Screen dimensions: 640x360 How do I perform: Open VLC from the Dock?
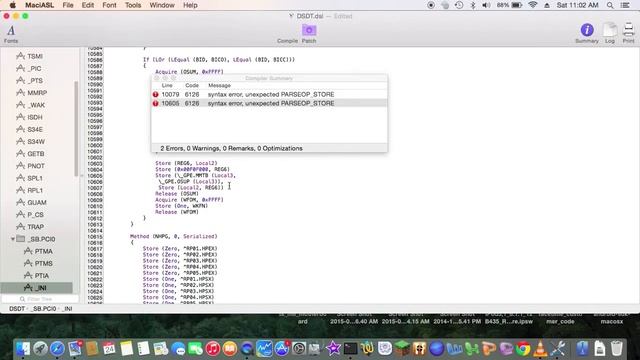[x=540, y=349]
